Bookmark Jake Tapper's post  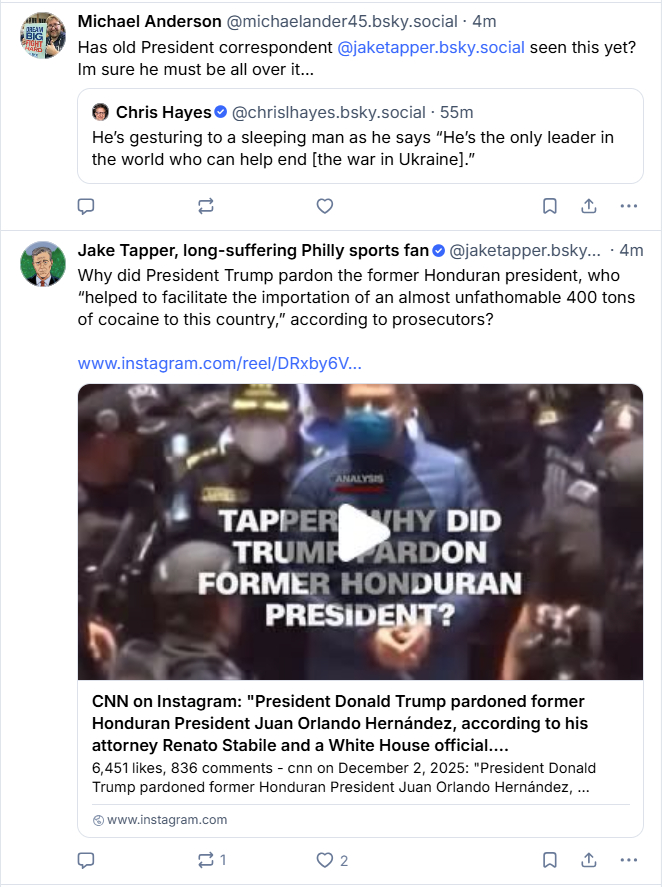click(549, 860)
